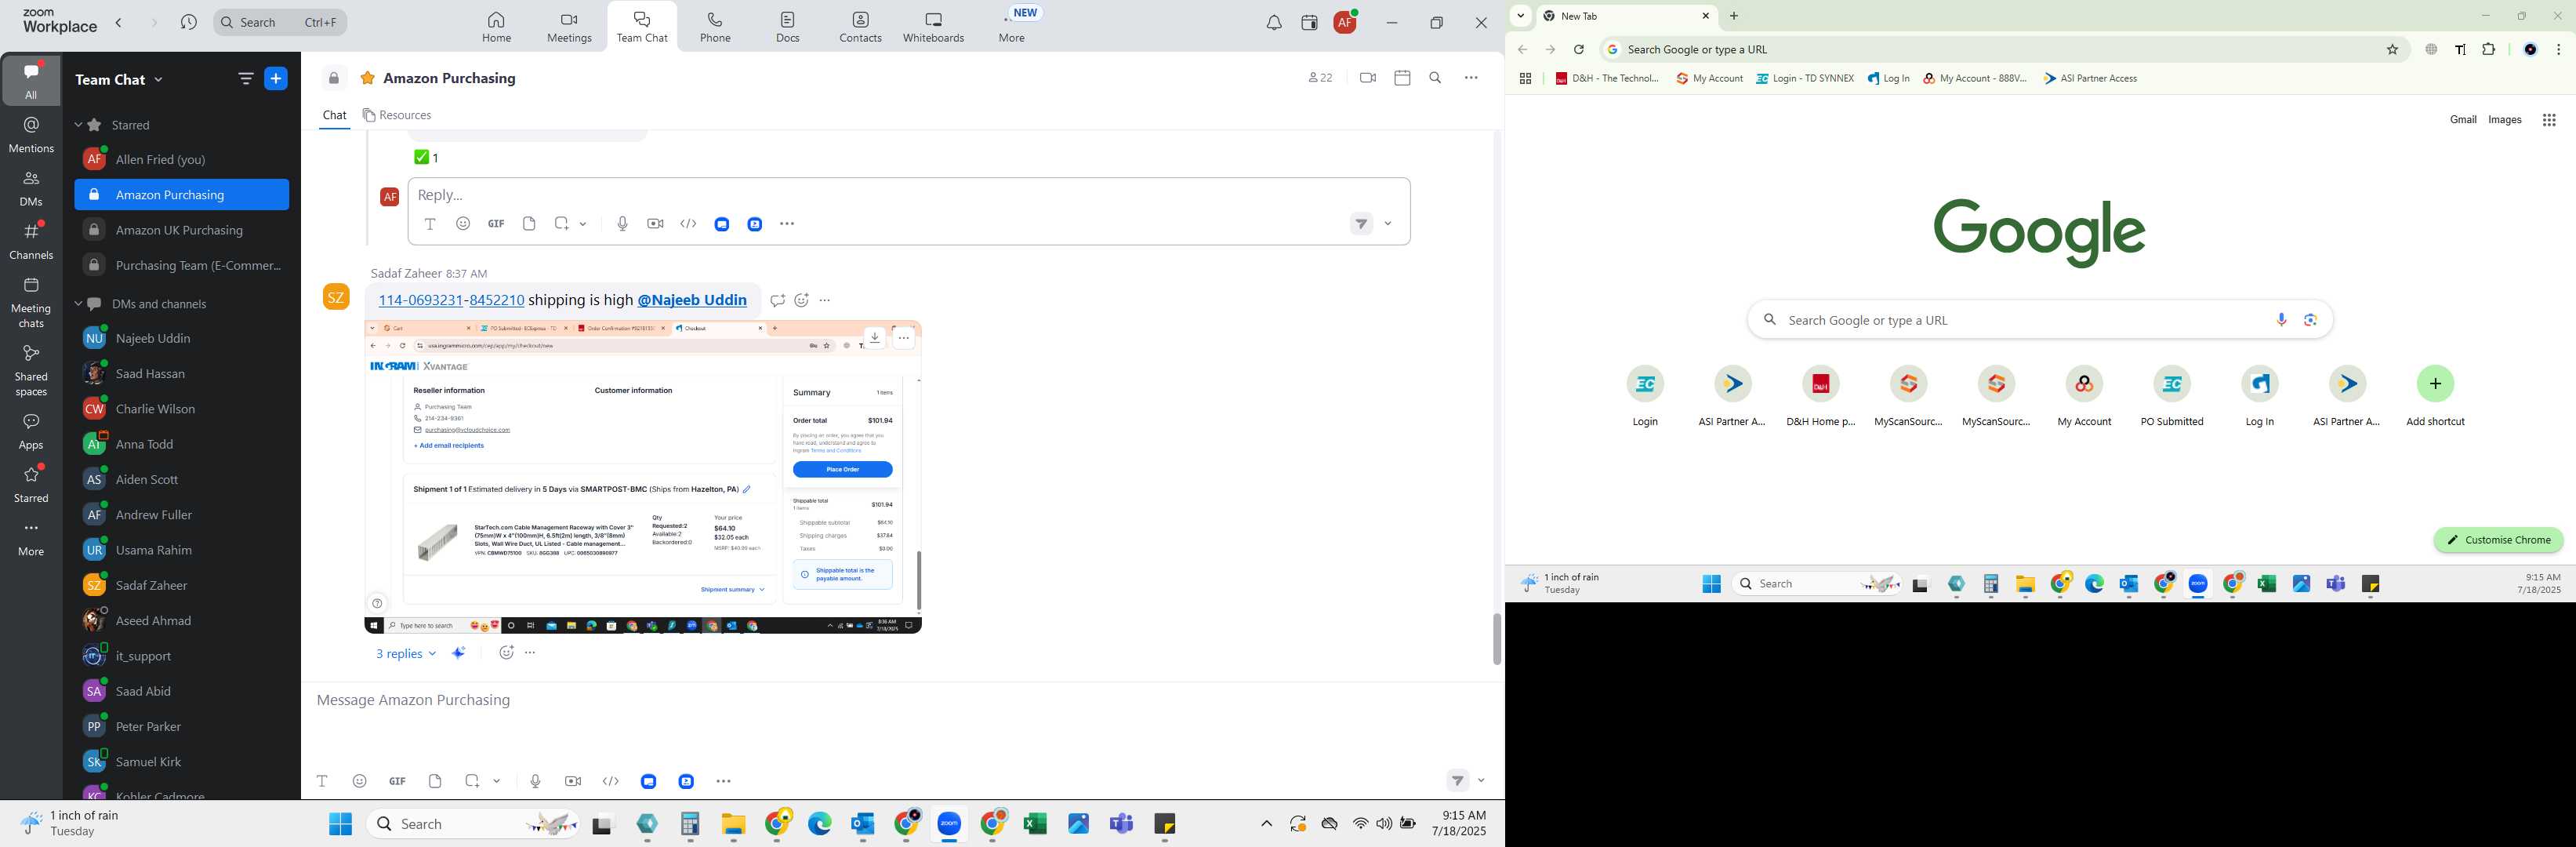The height and width of the screenshot is (847, 2576).
Task: Open the chat history clock icon
Action: (x=189, y=22)
